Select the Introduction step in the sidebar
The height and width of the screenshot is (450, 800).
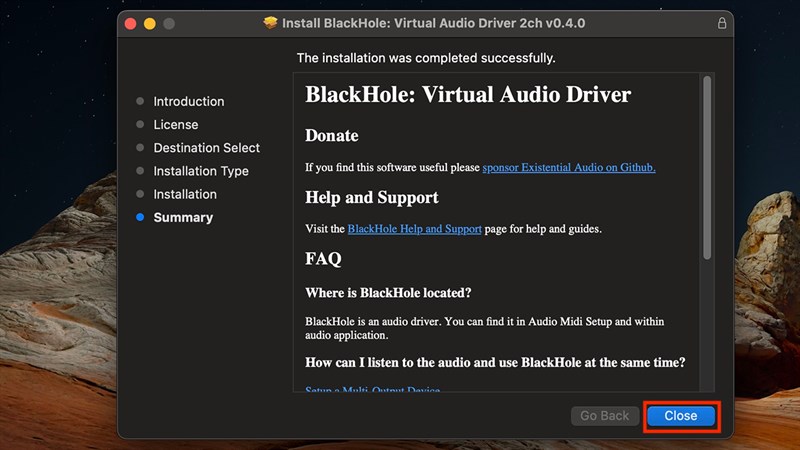click(188, 101)
